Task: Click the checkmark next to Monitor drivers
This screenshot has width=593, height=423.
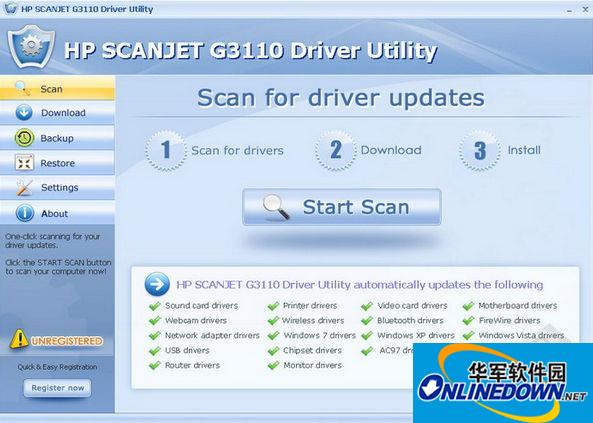Action: point(273,365)
